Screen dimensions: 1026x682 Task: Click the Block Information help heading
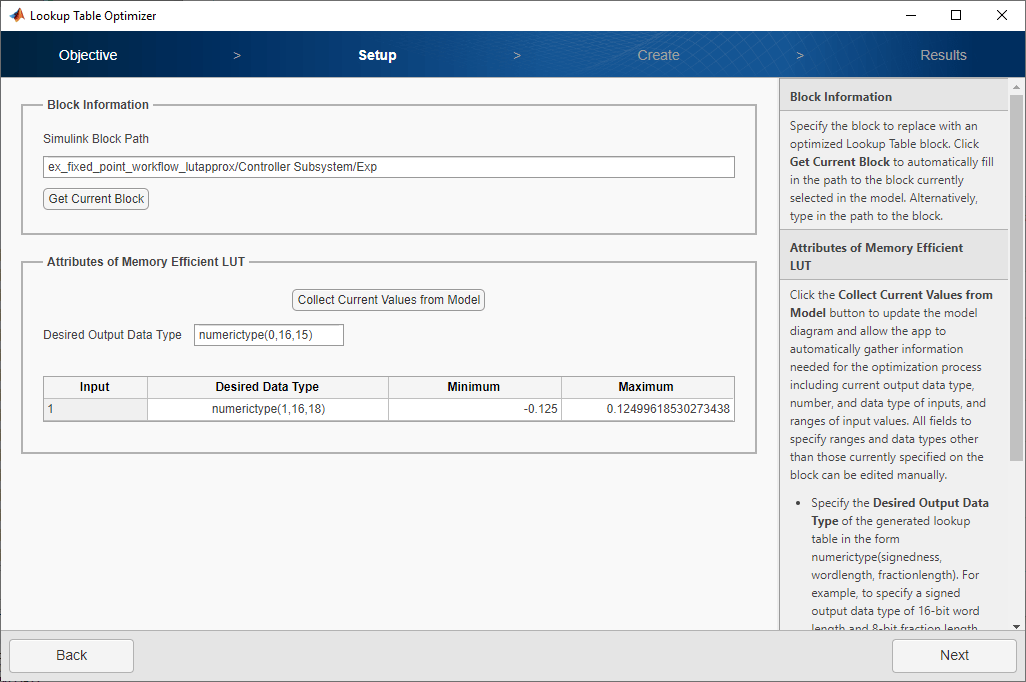coord(840,97)
